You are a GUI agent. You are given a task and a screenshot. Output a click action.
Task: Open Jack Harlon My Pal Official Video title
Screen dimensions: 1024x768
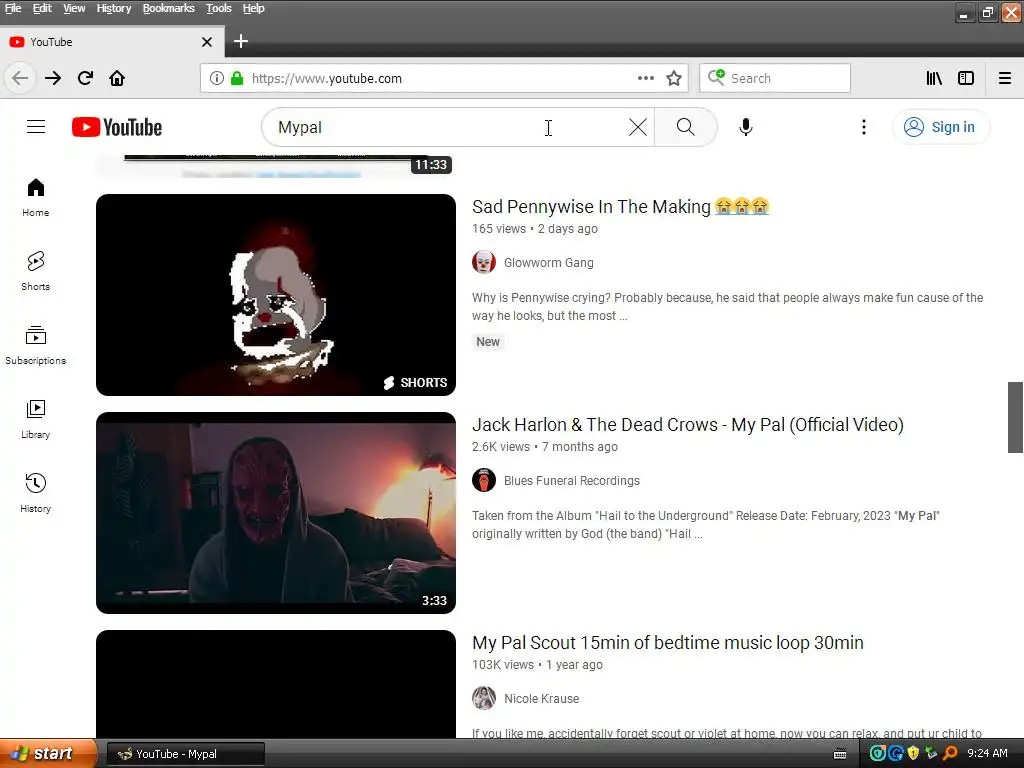click(688, 424)
